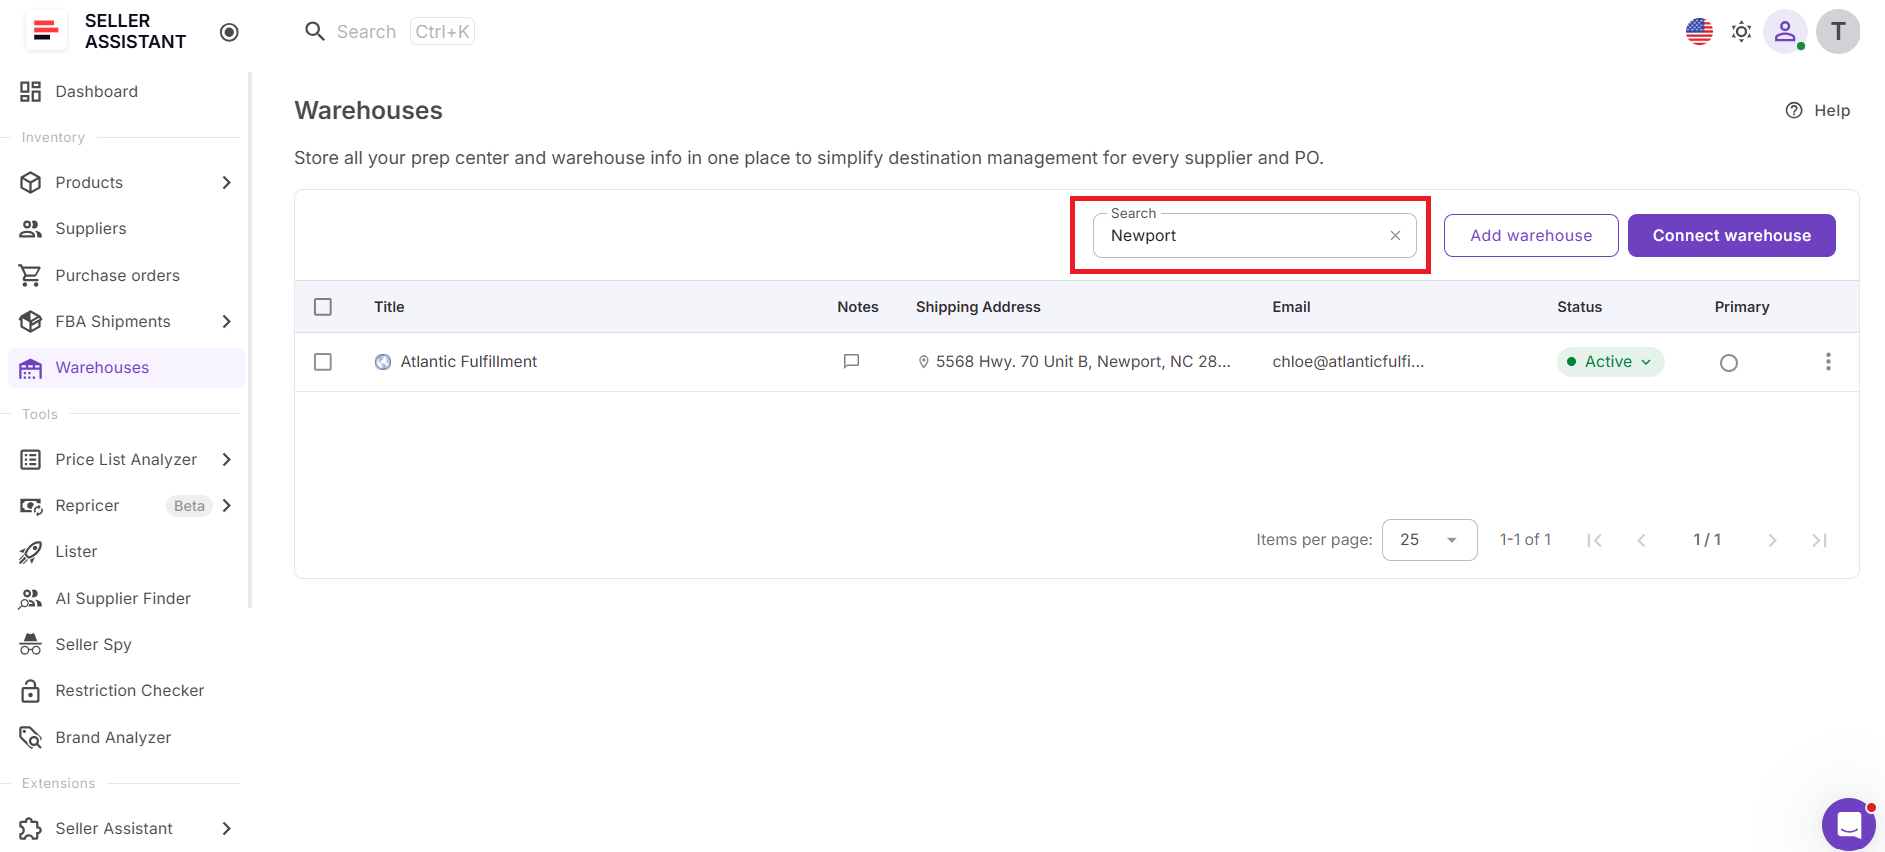This screenshot has width=1885, height=852.
Task: Click the FBA Shipments package icon
Action: click(31, 321)
